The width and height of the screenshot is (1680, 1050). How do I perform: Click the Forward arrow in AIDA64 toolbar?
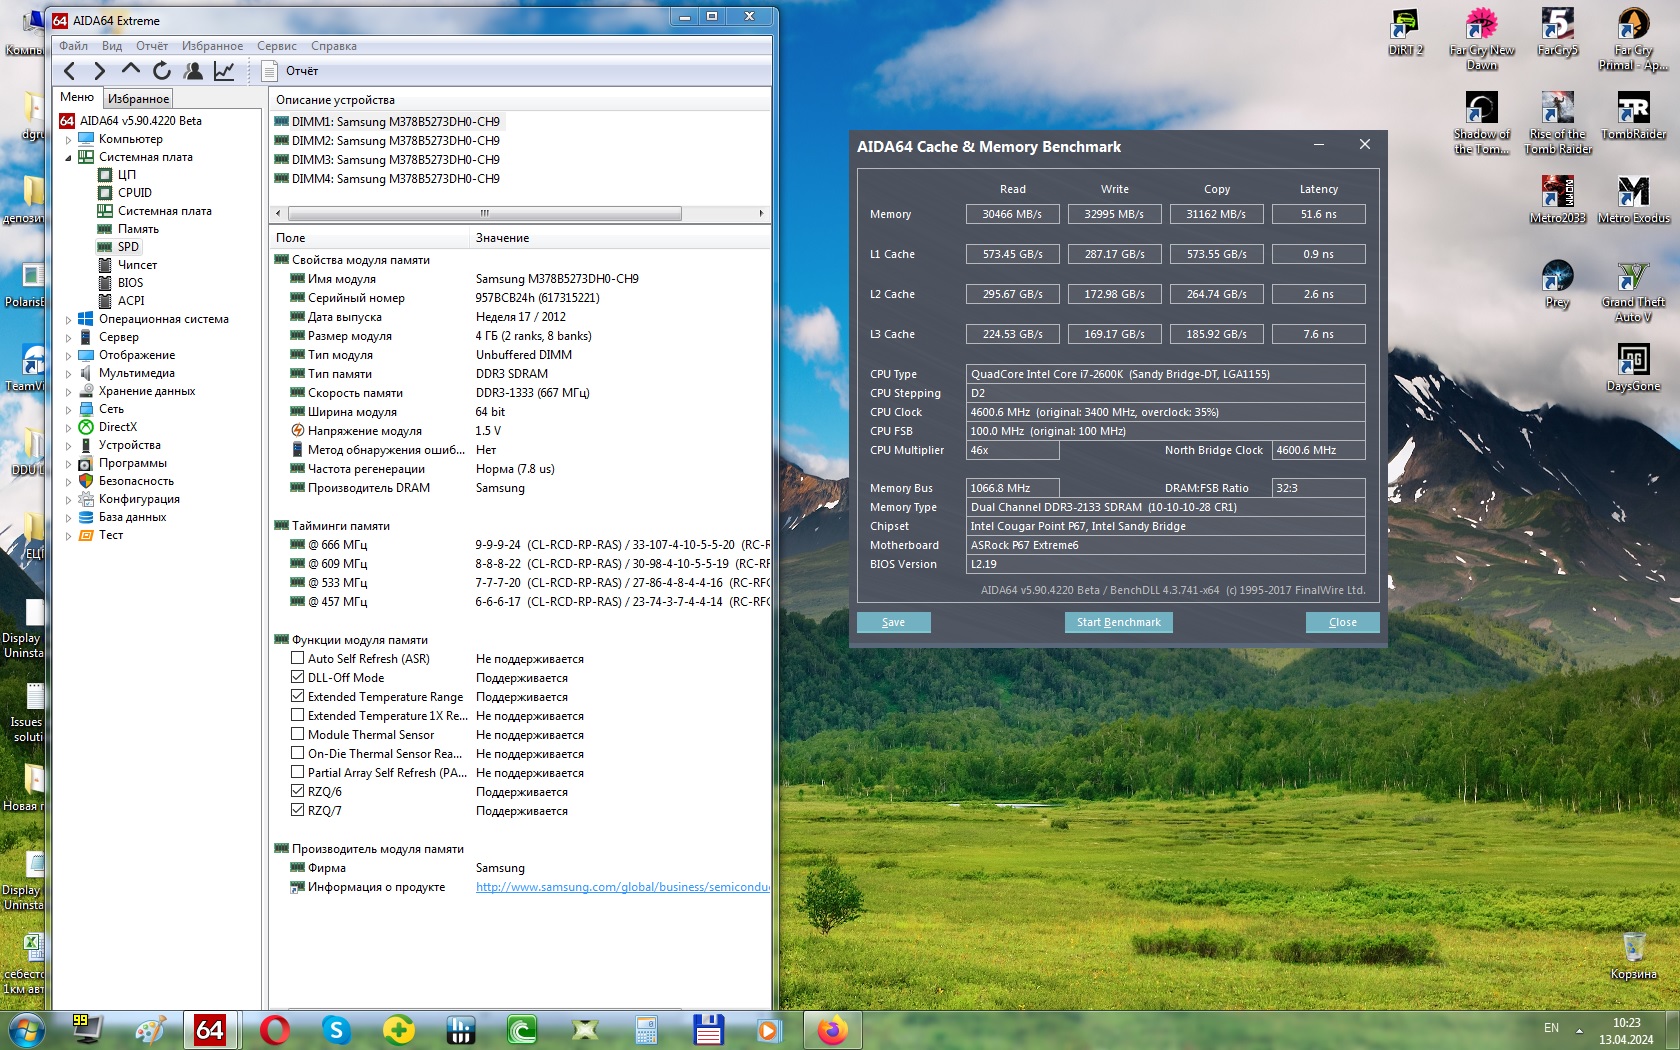click(x=99, y=71)
